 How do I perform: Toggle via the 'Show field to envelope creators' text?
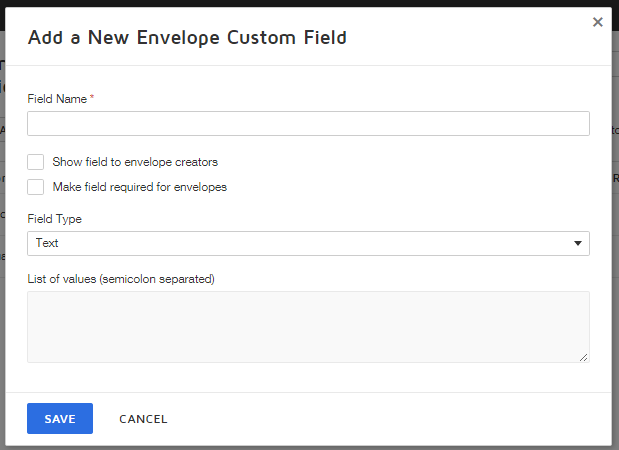[135, 162]
